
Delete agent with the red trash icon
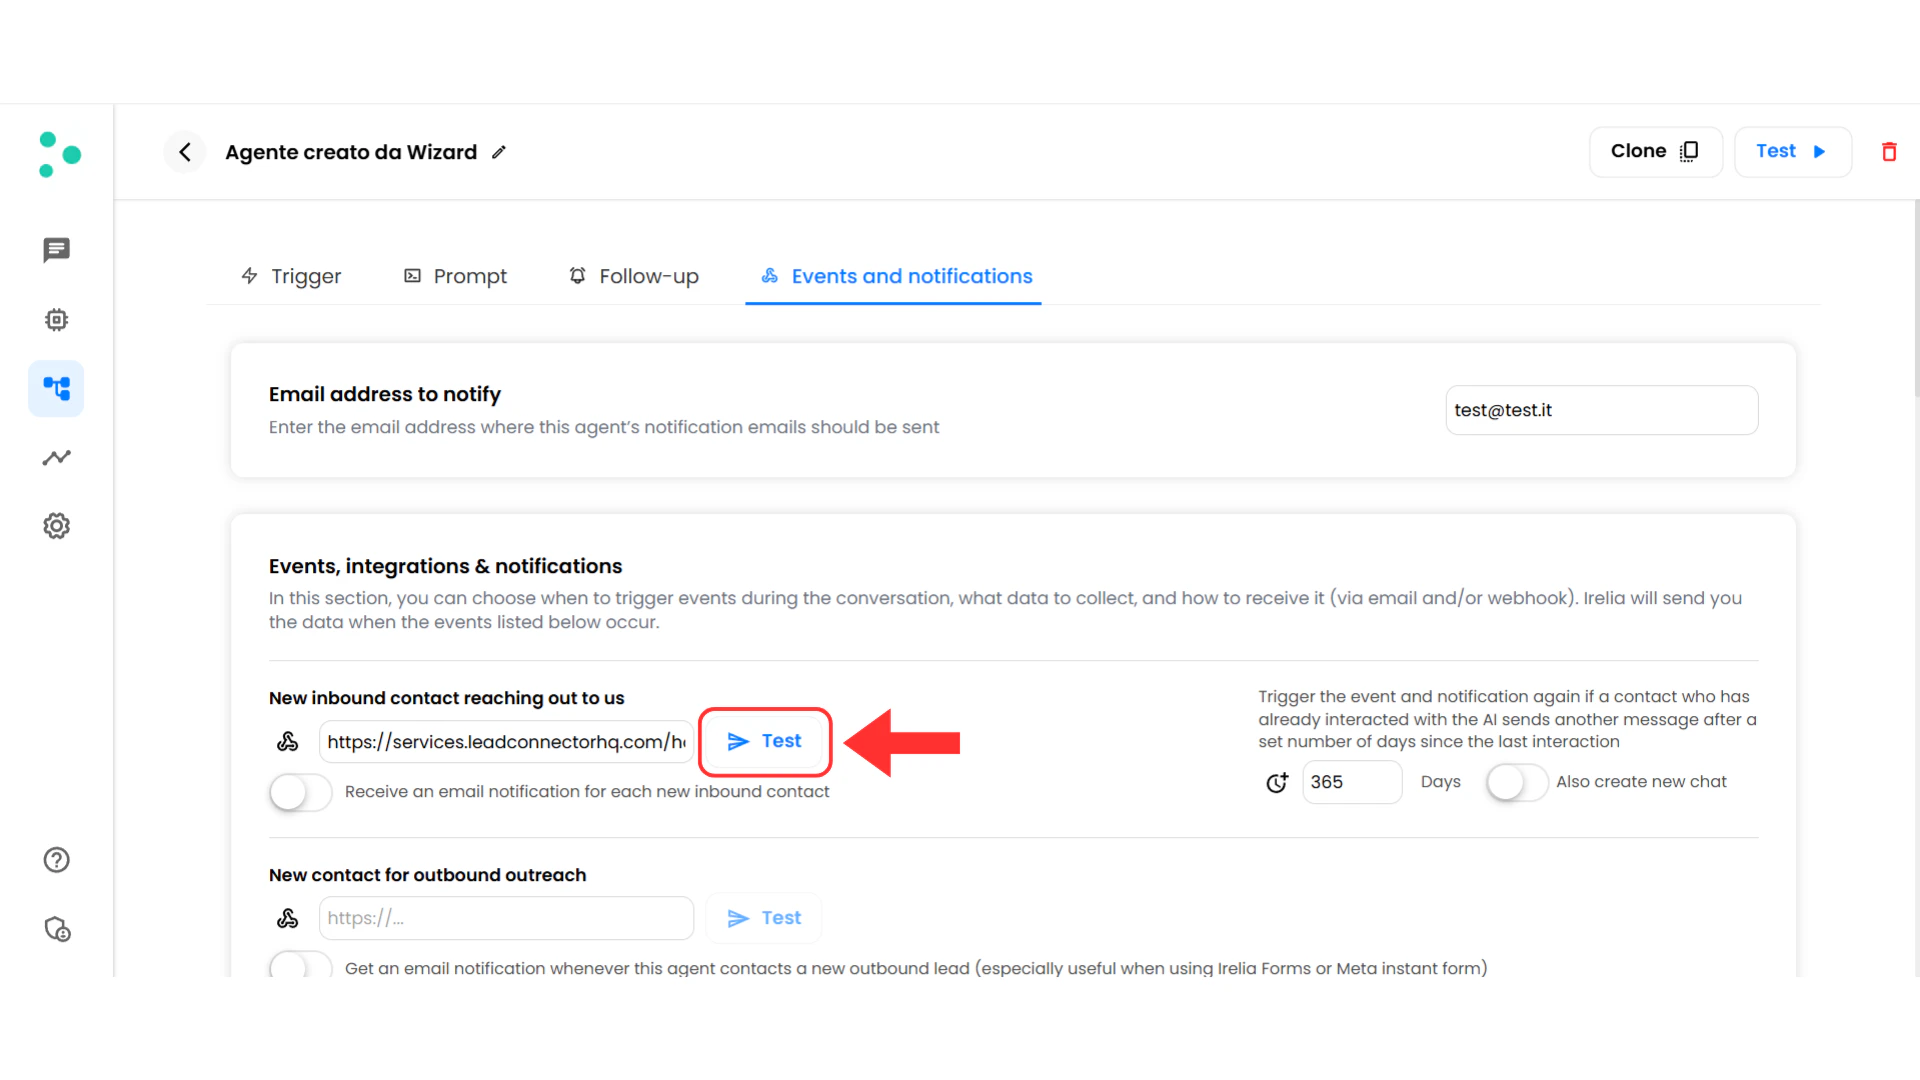(1890, 151)
